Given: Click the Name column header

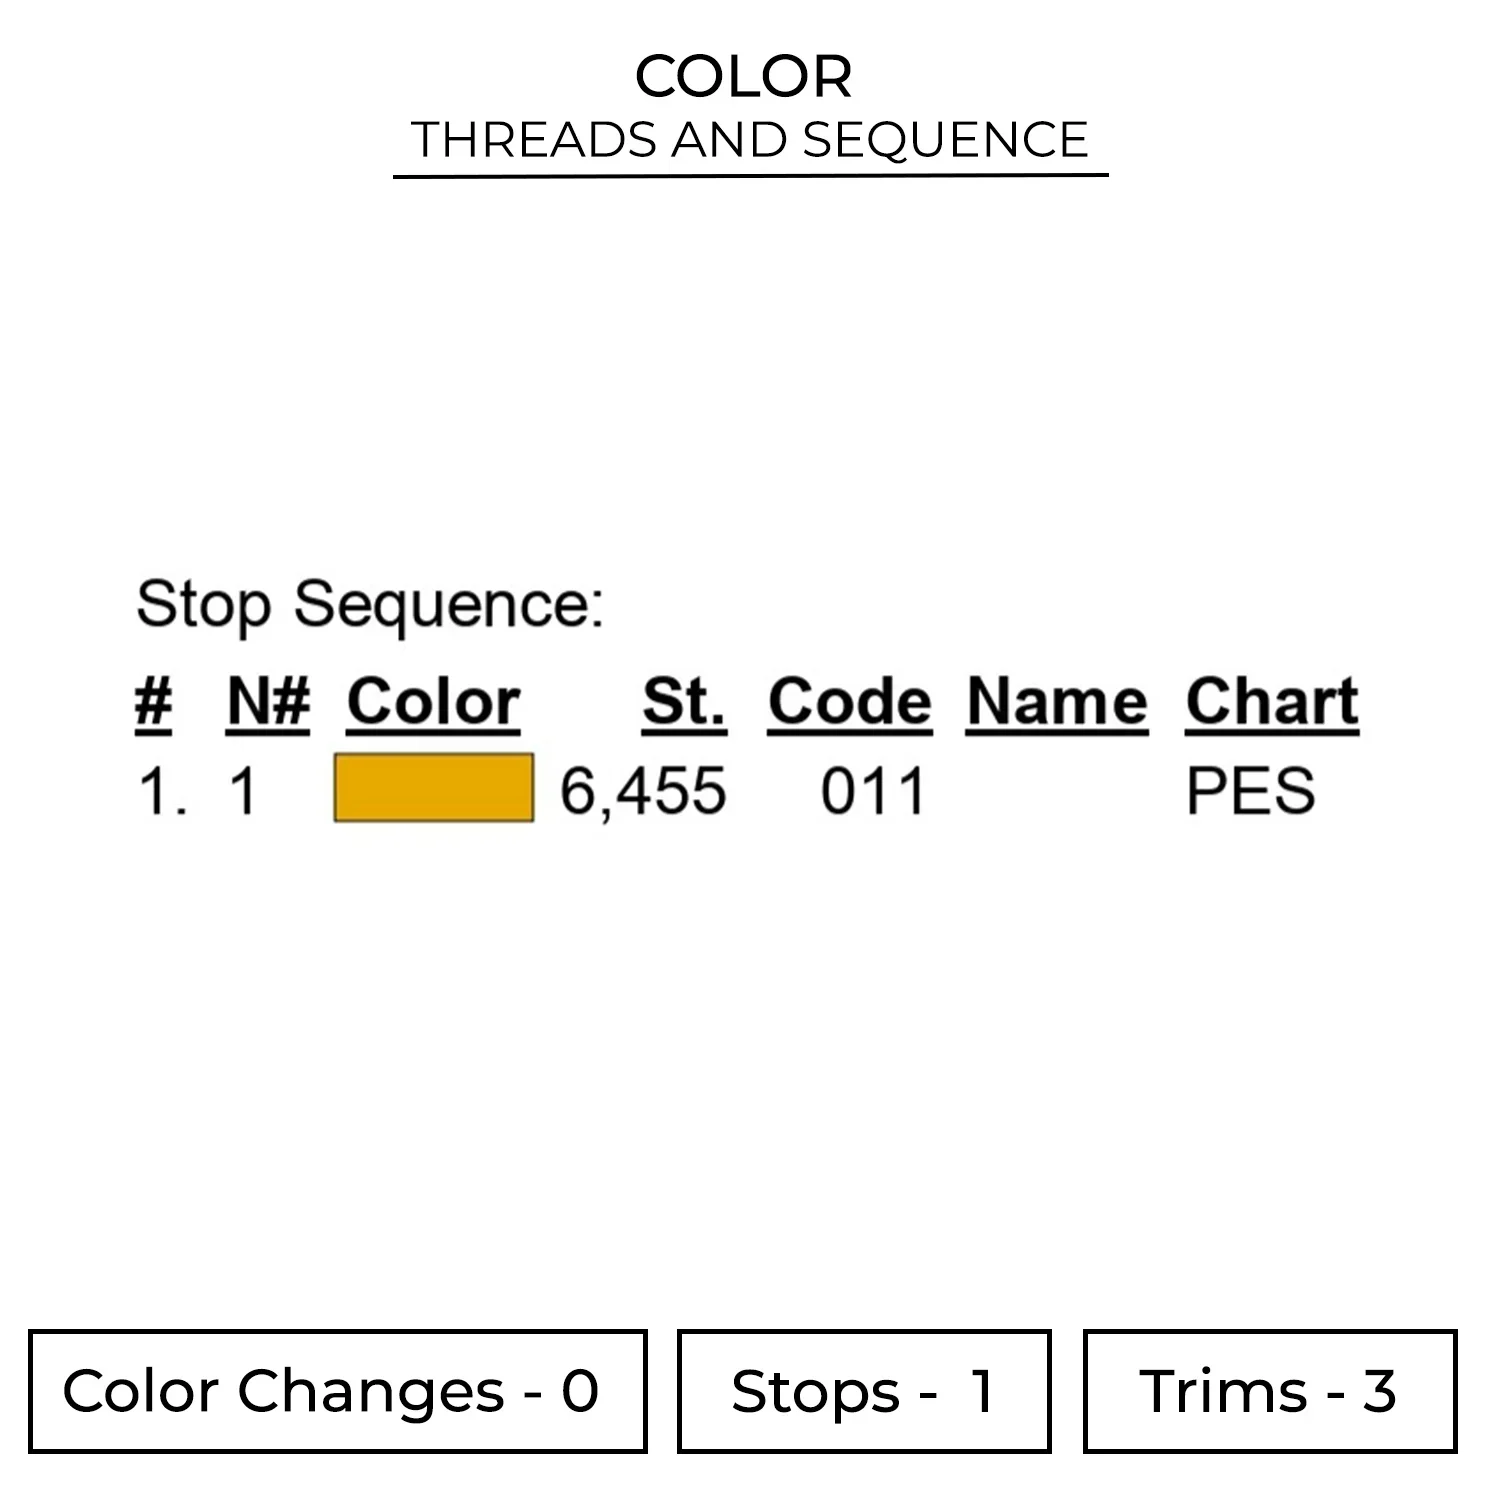Looking at the screenshot, I should [x=1056, y=702].
